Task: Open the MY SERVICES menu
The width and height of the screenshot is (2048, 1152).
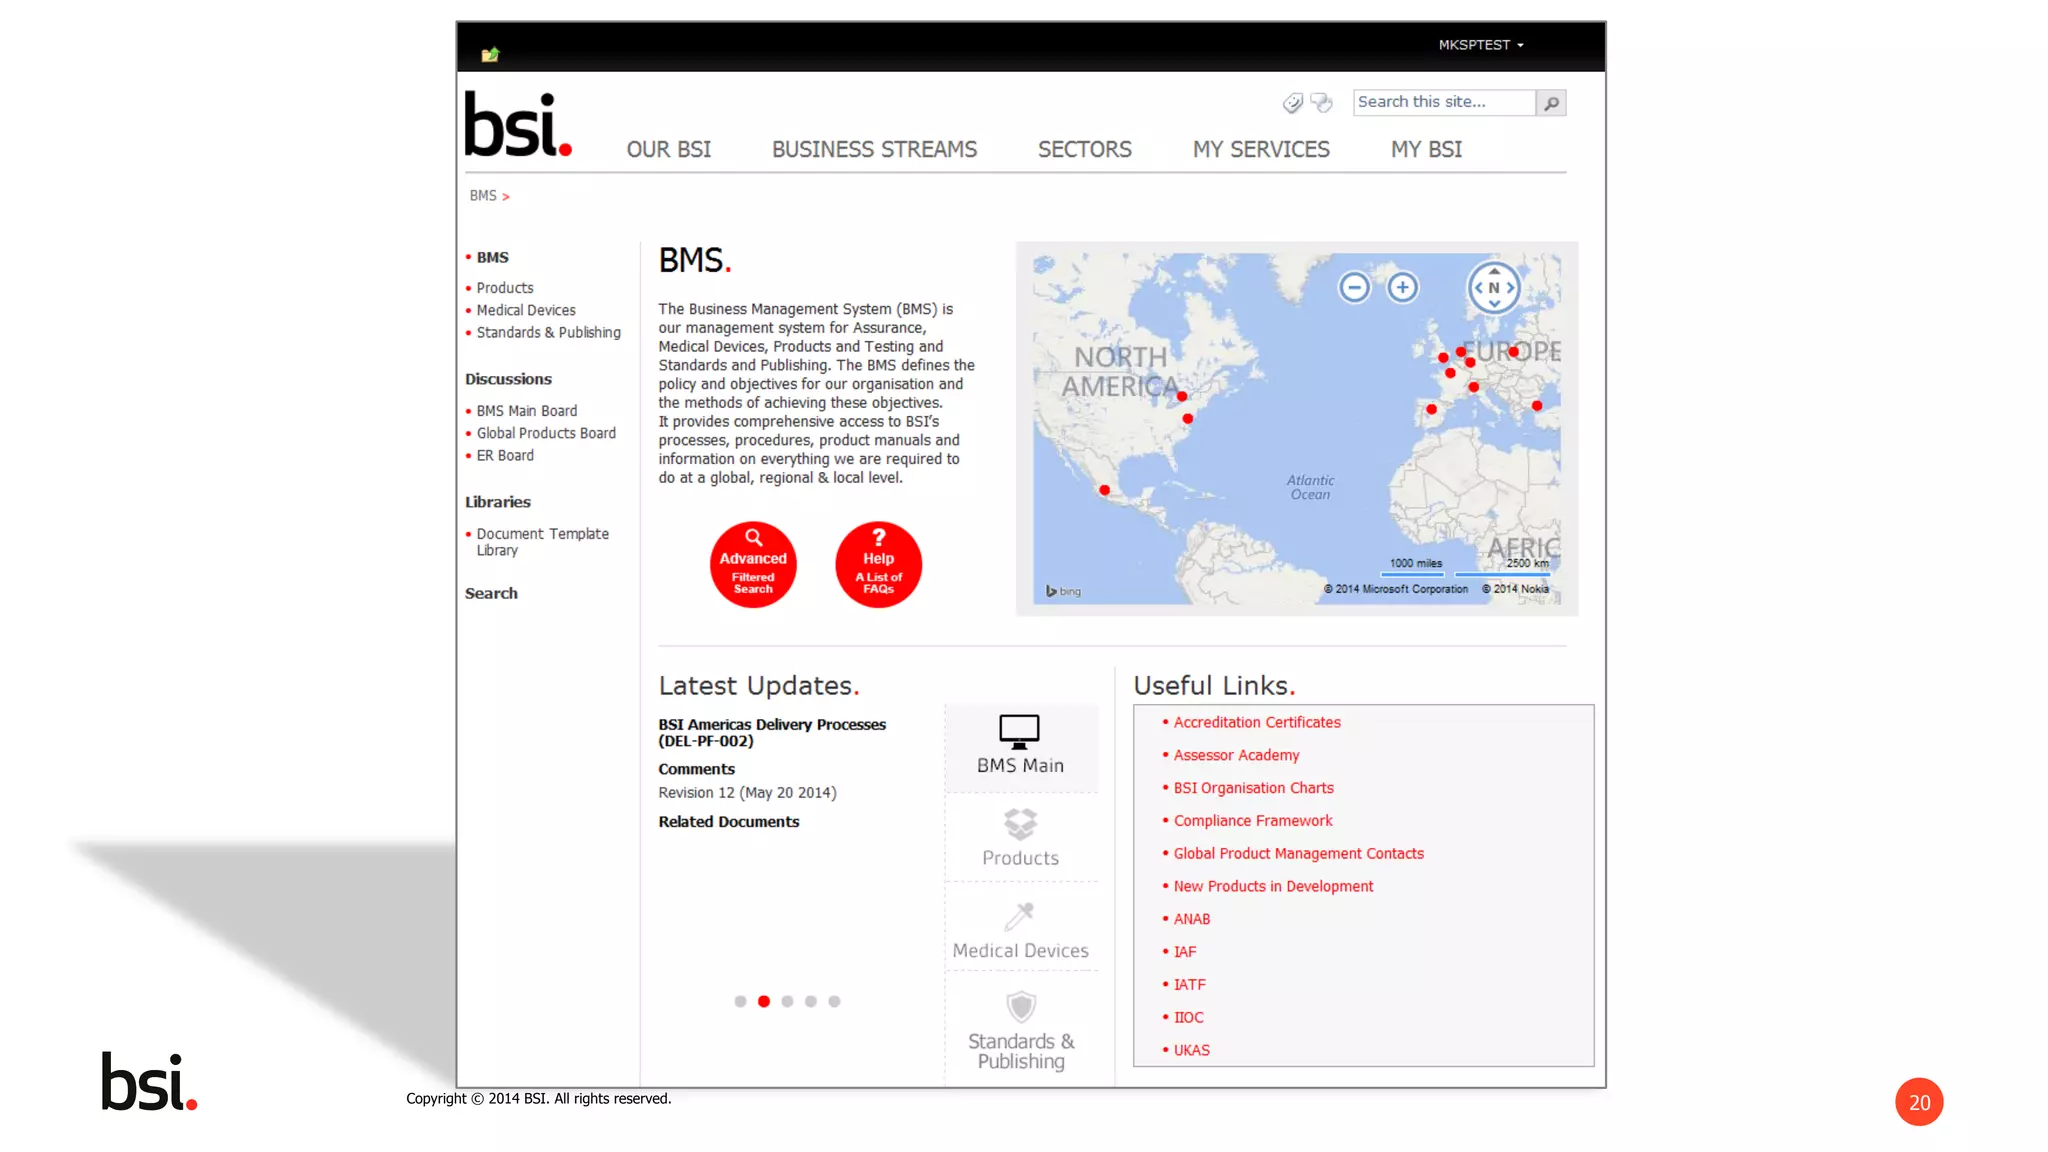Action: click(1261, 149)
